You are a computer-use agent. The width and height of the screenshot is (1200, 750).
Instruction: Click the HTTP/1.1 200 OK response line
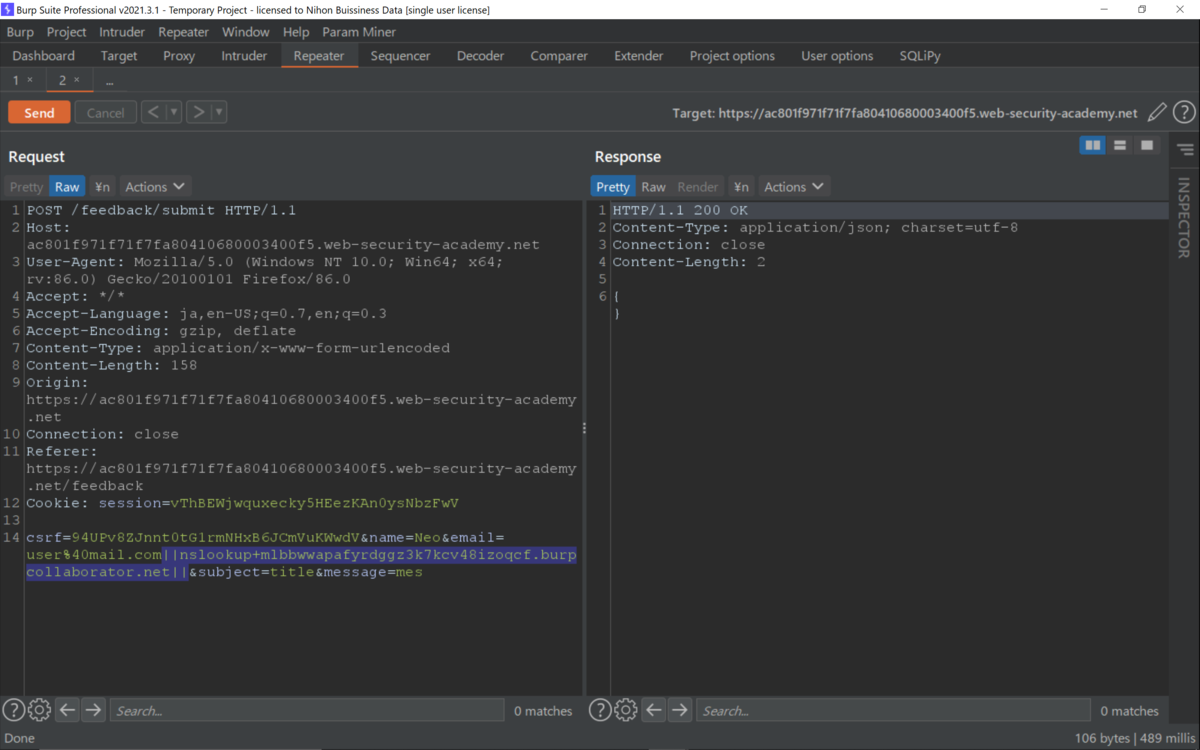[680, 211]
